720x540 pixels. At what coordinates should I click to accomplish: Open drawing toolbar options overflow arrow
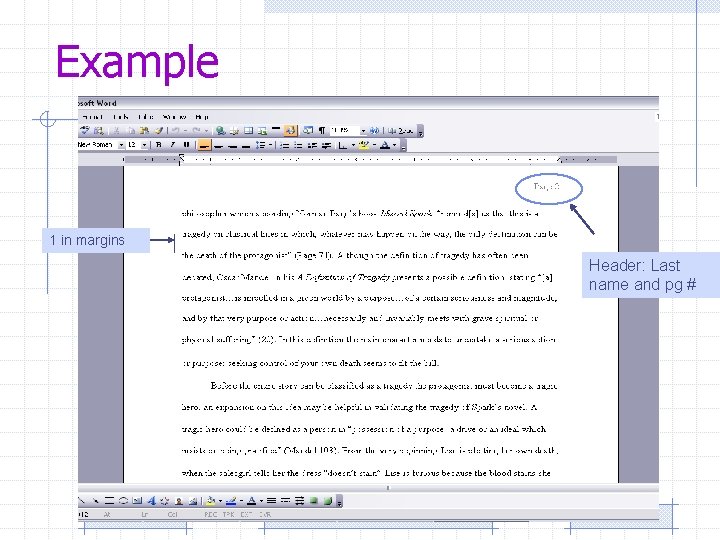(339, 501)
